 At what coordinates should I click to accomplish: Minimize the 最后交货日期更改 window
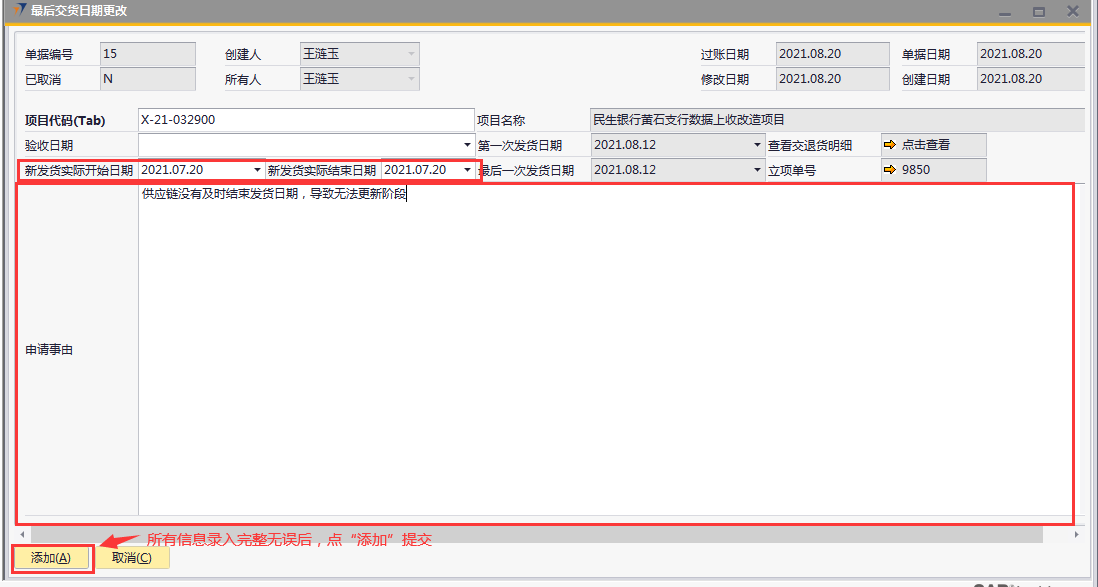pos(1005,12)
